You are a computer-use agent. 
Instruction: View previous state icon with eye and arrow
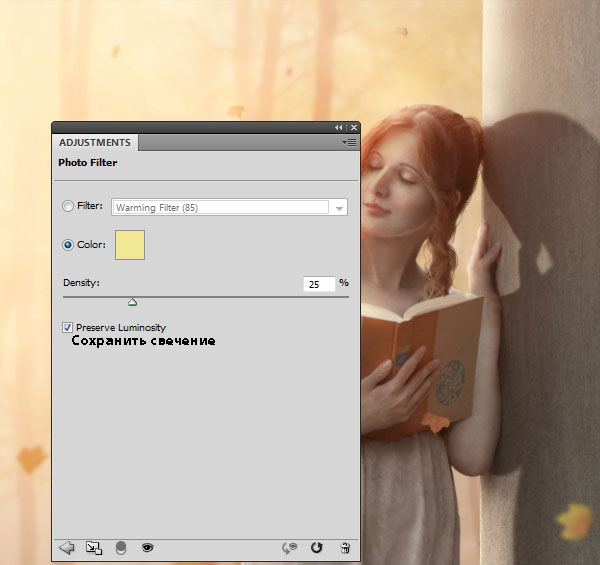pos(290,548)
